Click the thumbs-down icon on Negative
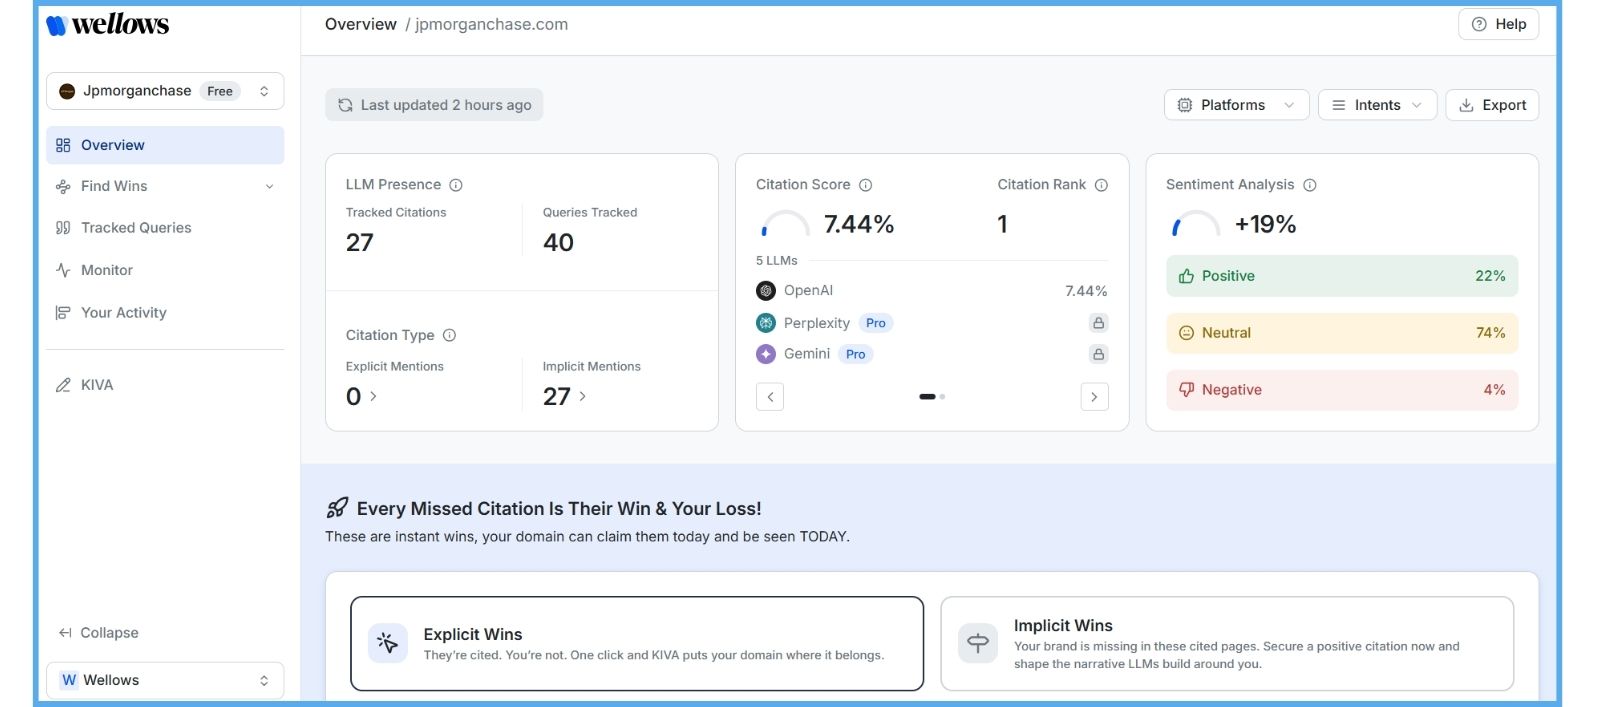This screenshot has height=707, width=1605. 1186,390
